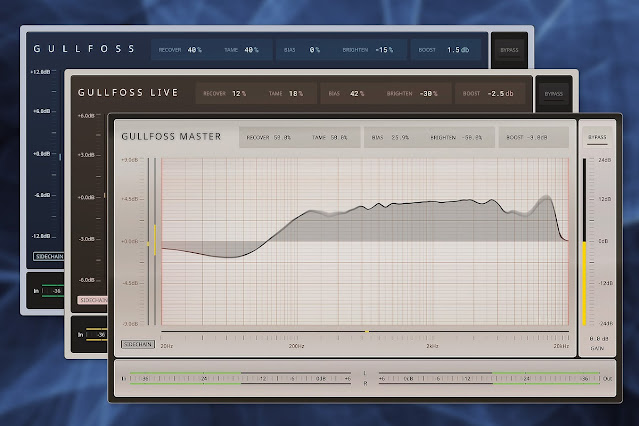Viewport: 639px width, 426px height.
Task: Click the Bypass button in Gullfoss Master
Action: coord(597,136)
